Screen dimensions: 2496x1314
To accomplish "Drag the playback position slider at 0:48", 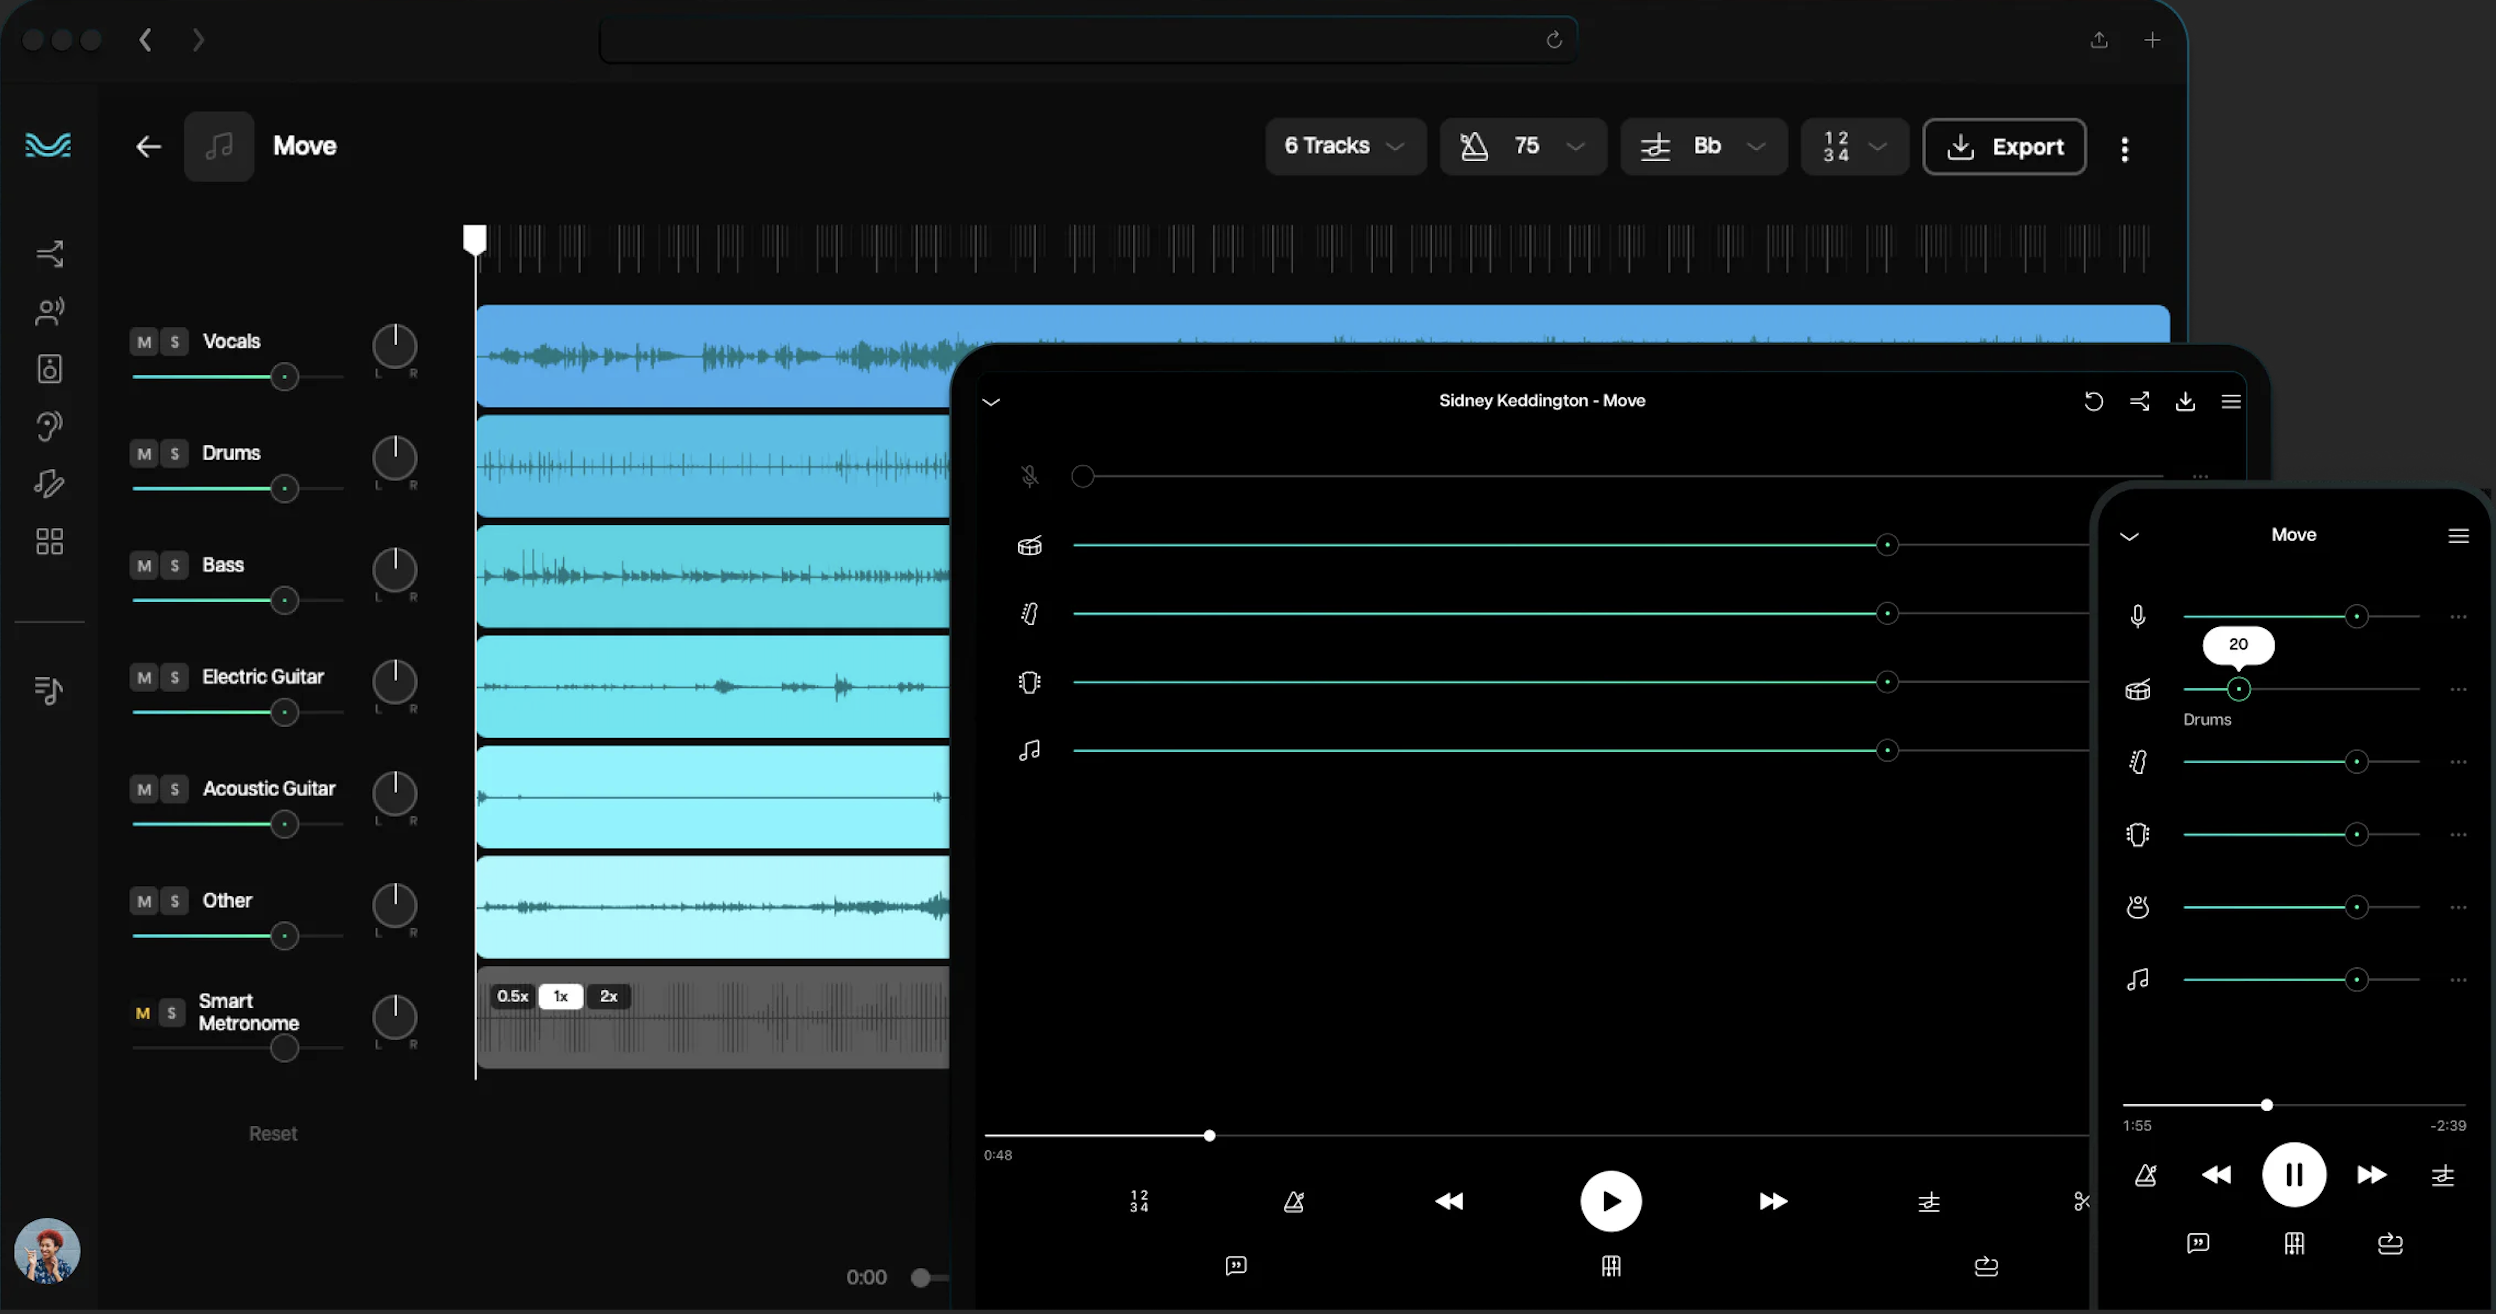I will coord(1208,1136).
